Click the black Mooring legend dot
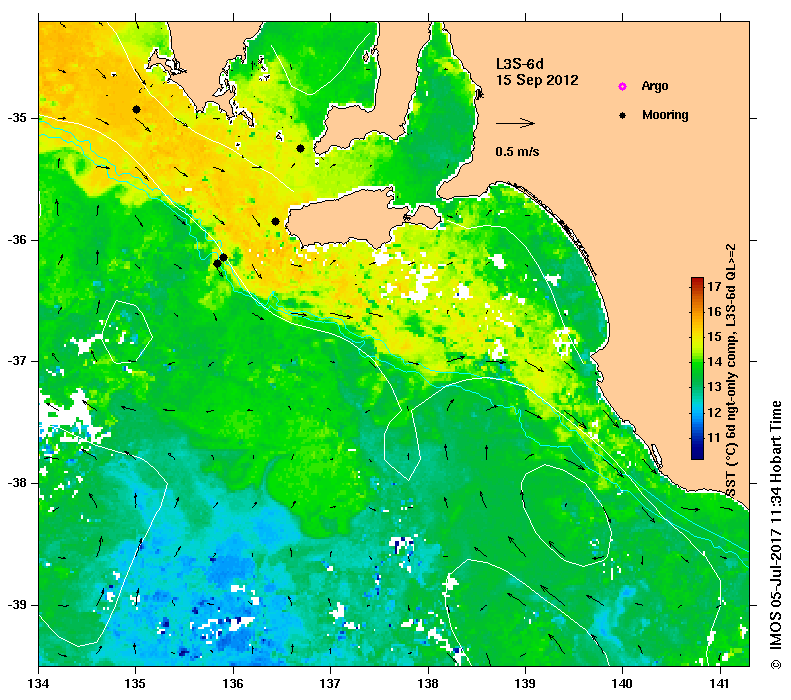The height and width of the screenshot is (700, 791). pyautogui.click(x=623, y=115)
